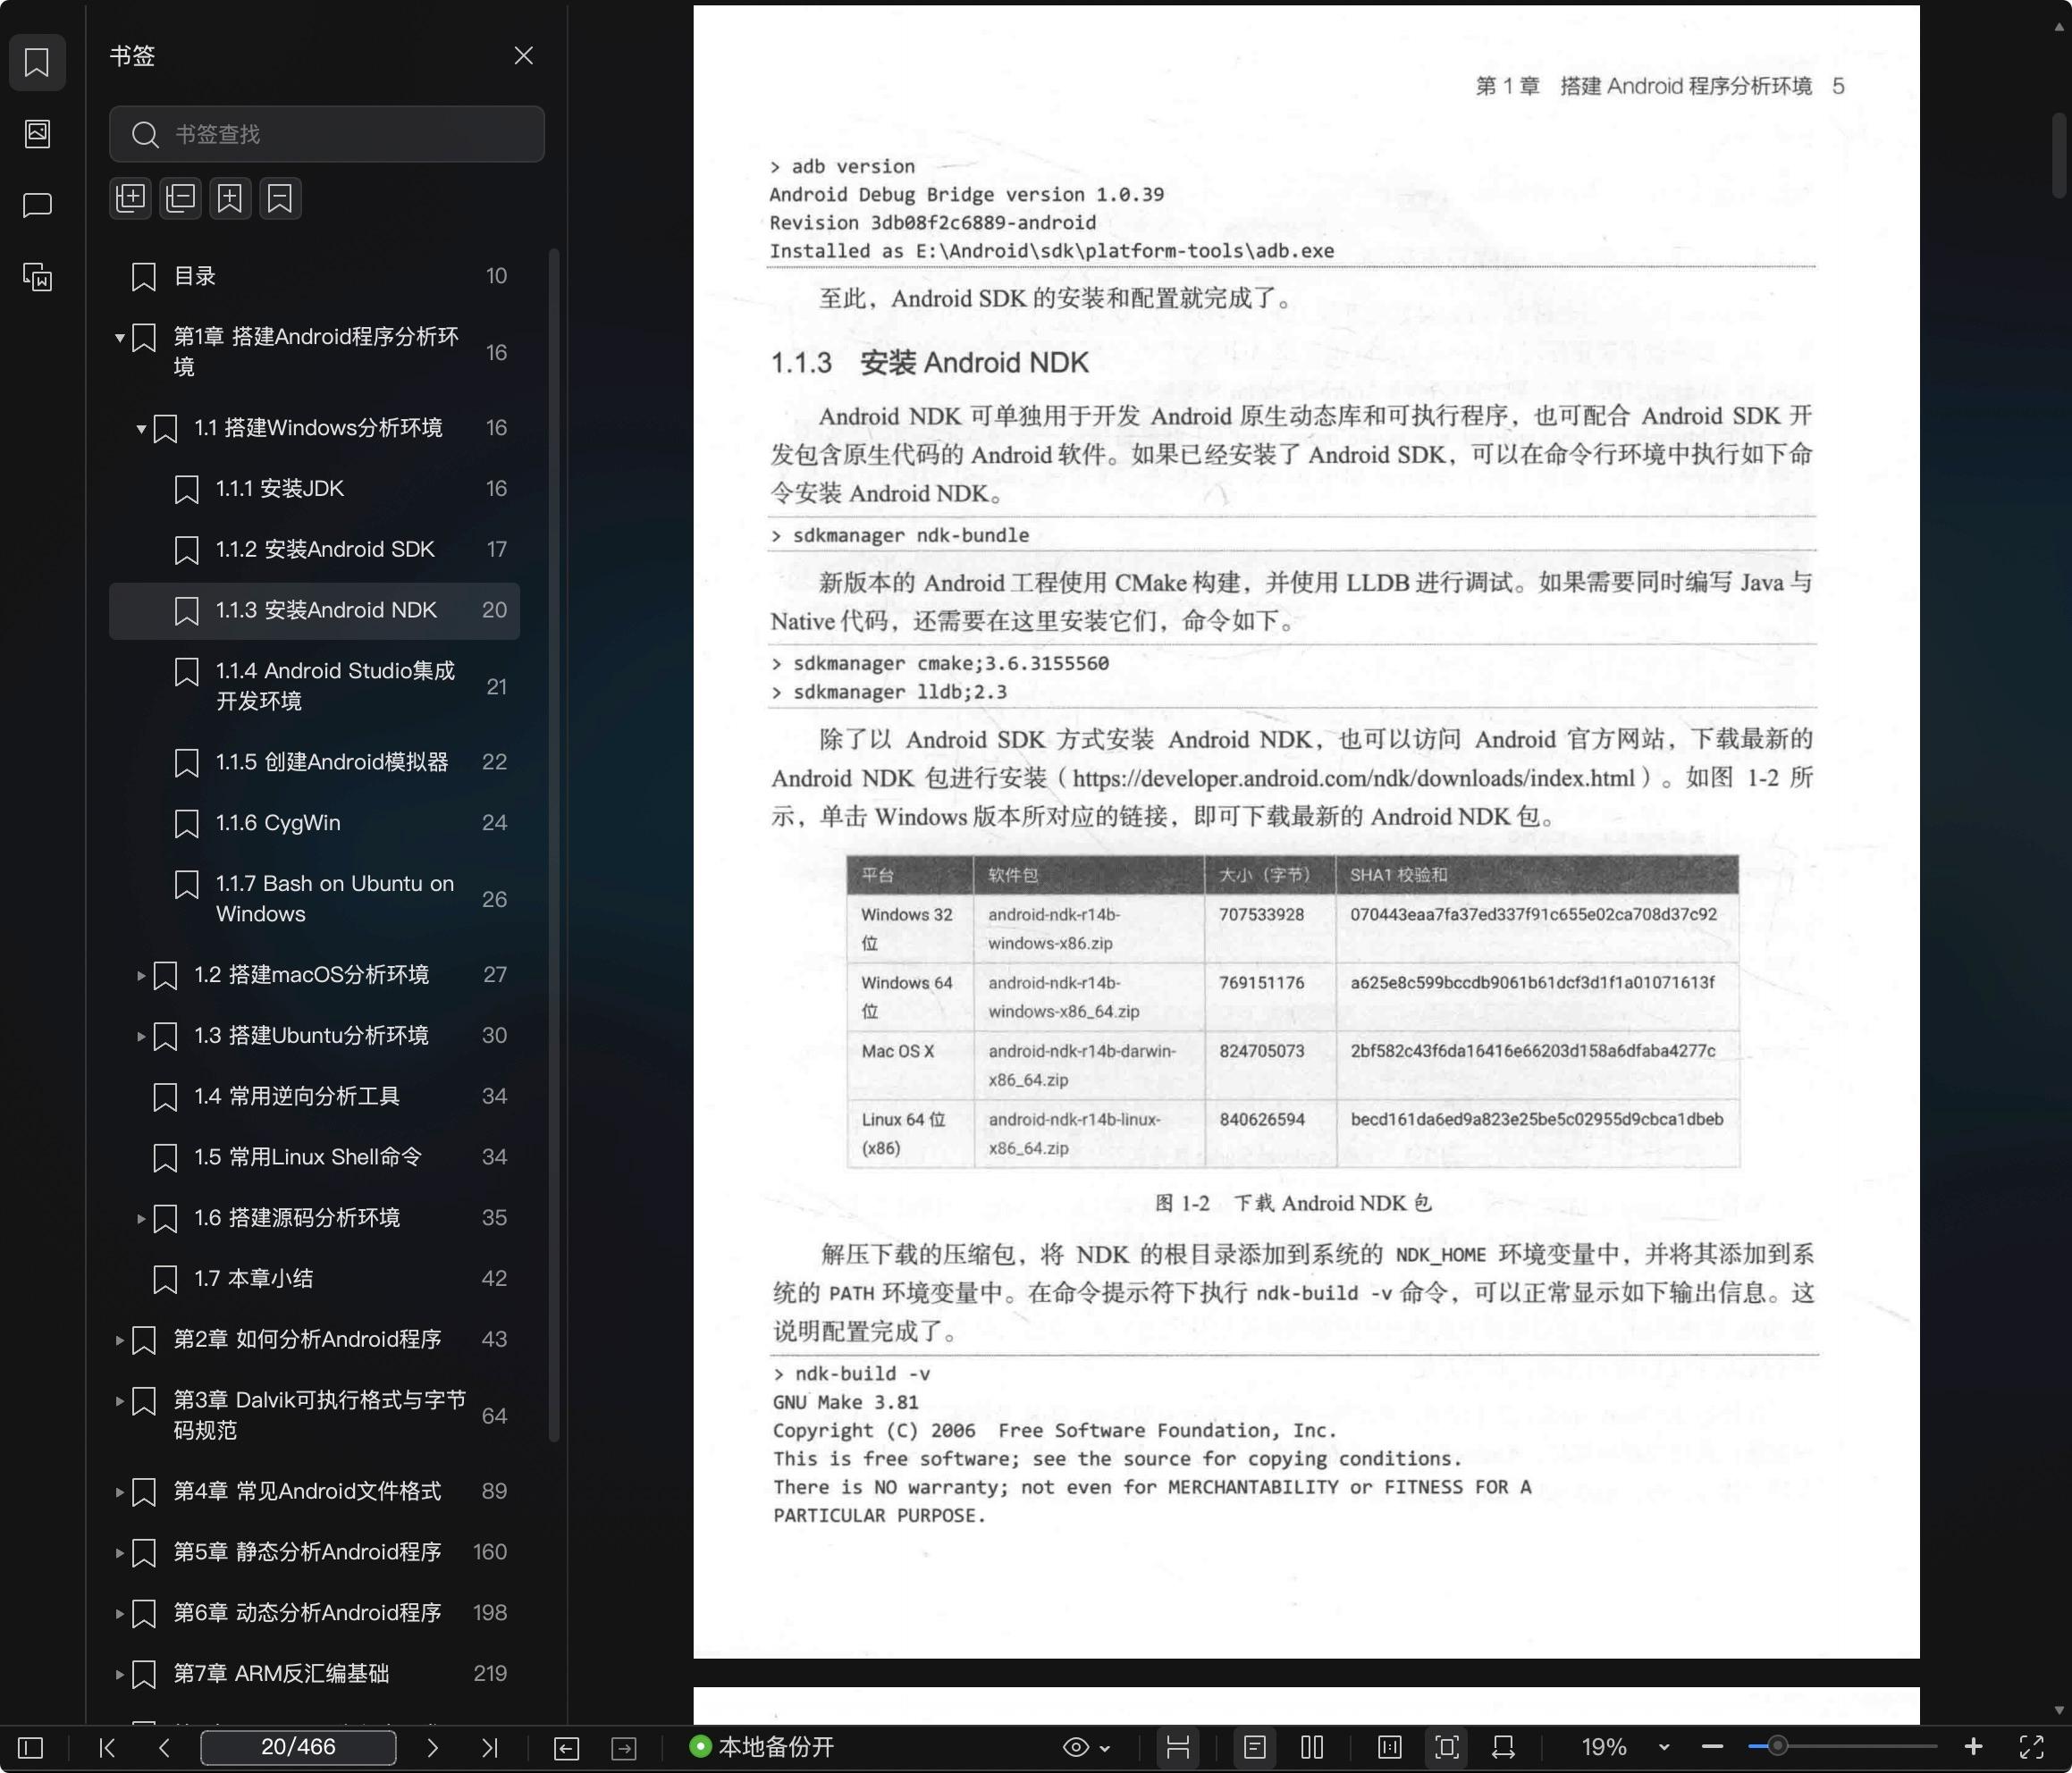Toggle local backup status
Screen dimensions: 2072x1773
(x=762, y=1747)
